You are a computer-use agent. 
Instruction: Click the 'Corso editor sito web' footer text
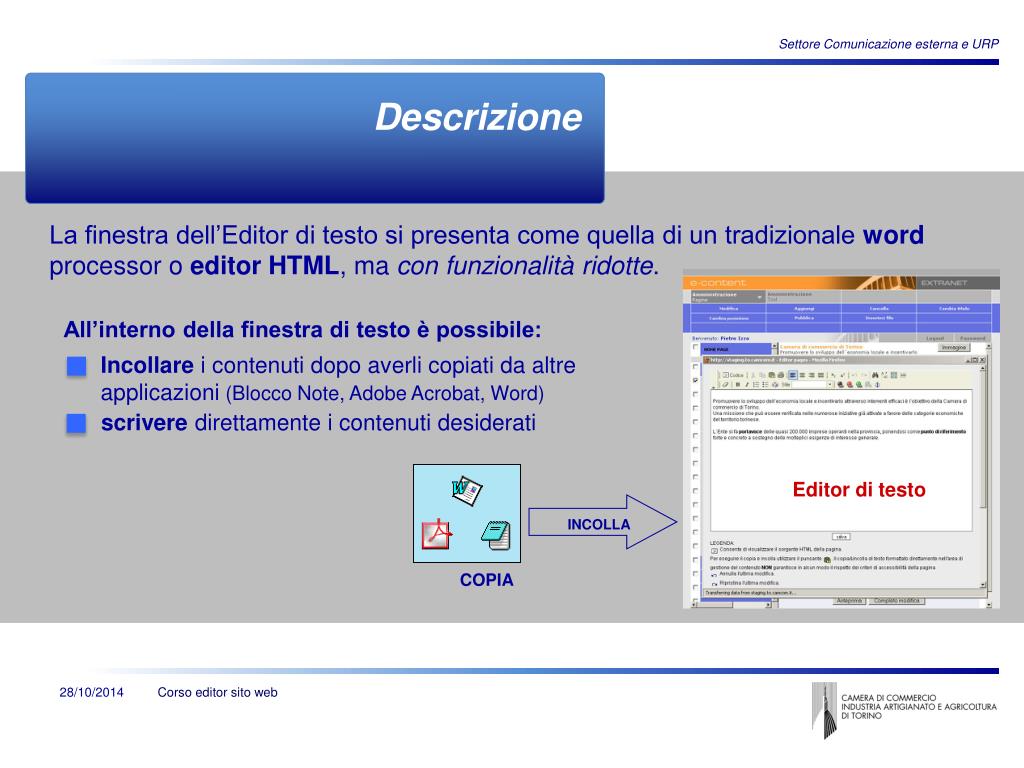[x=217, y=692]
